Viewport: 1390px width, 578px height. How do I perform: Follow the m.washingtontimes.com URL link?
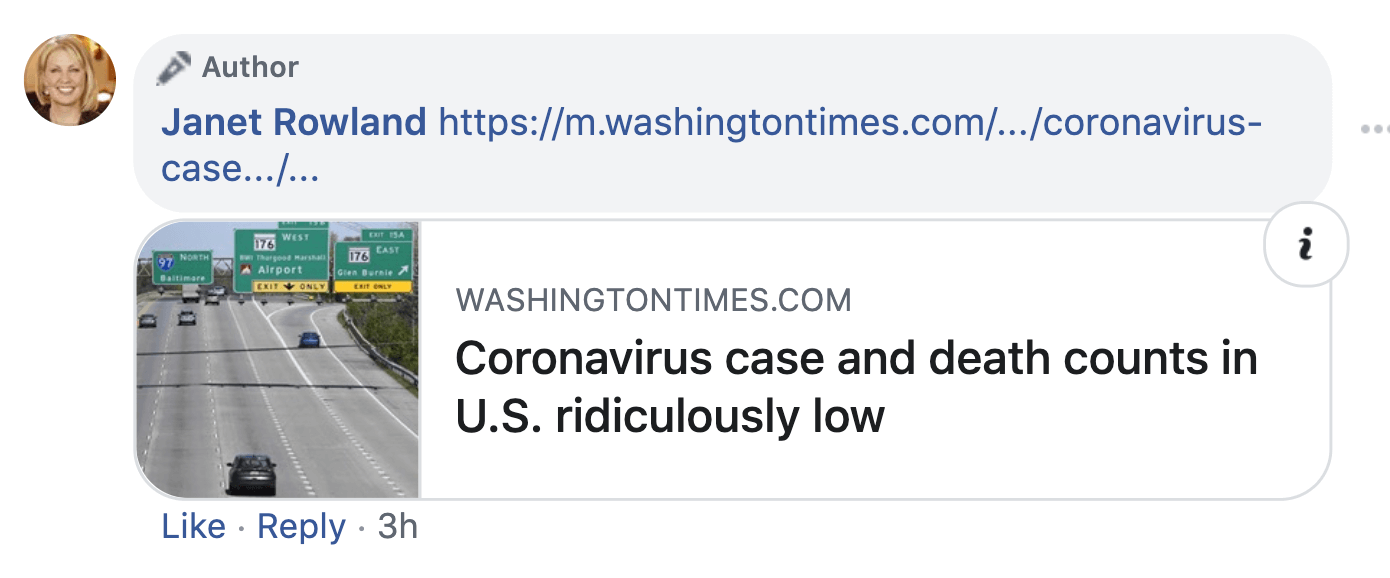click(x=850, y=123)
